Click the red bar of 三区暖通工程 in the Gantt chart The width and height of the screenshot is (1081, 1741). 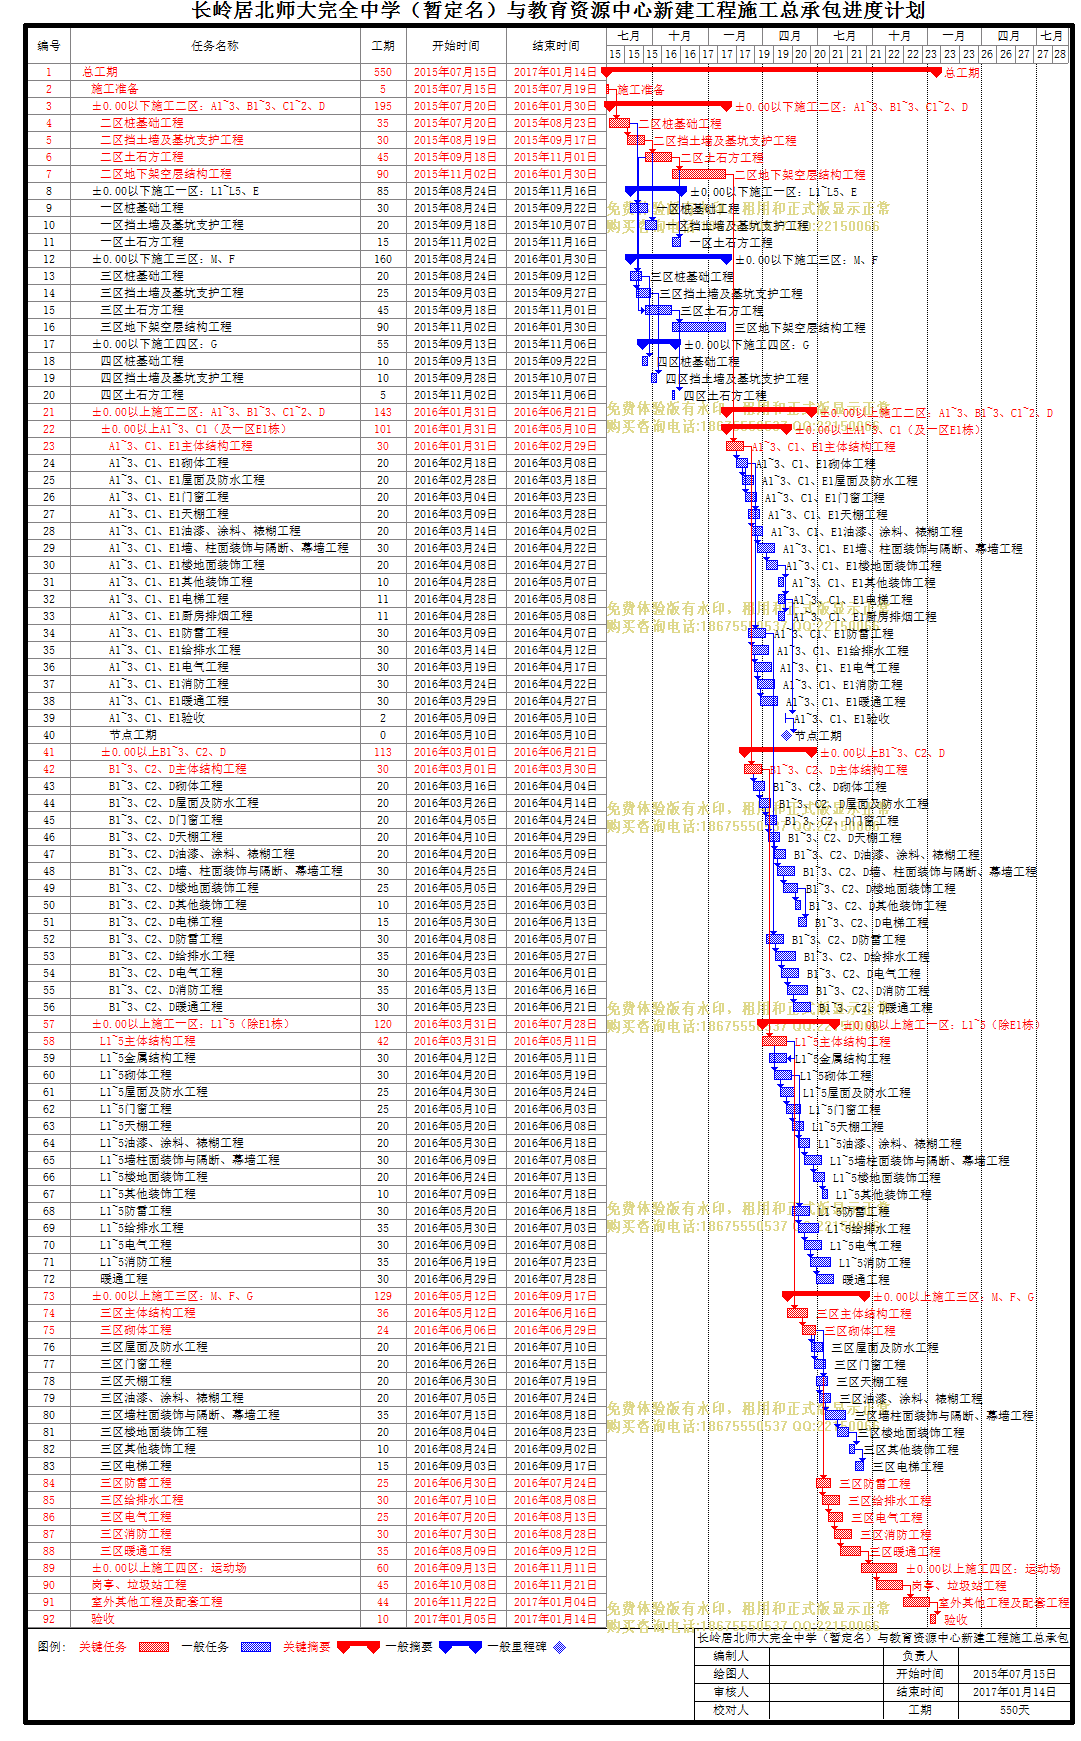point(850,1551)
